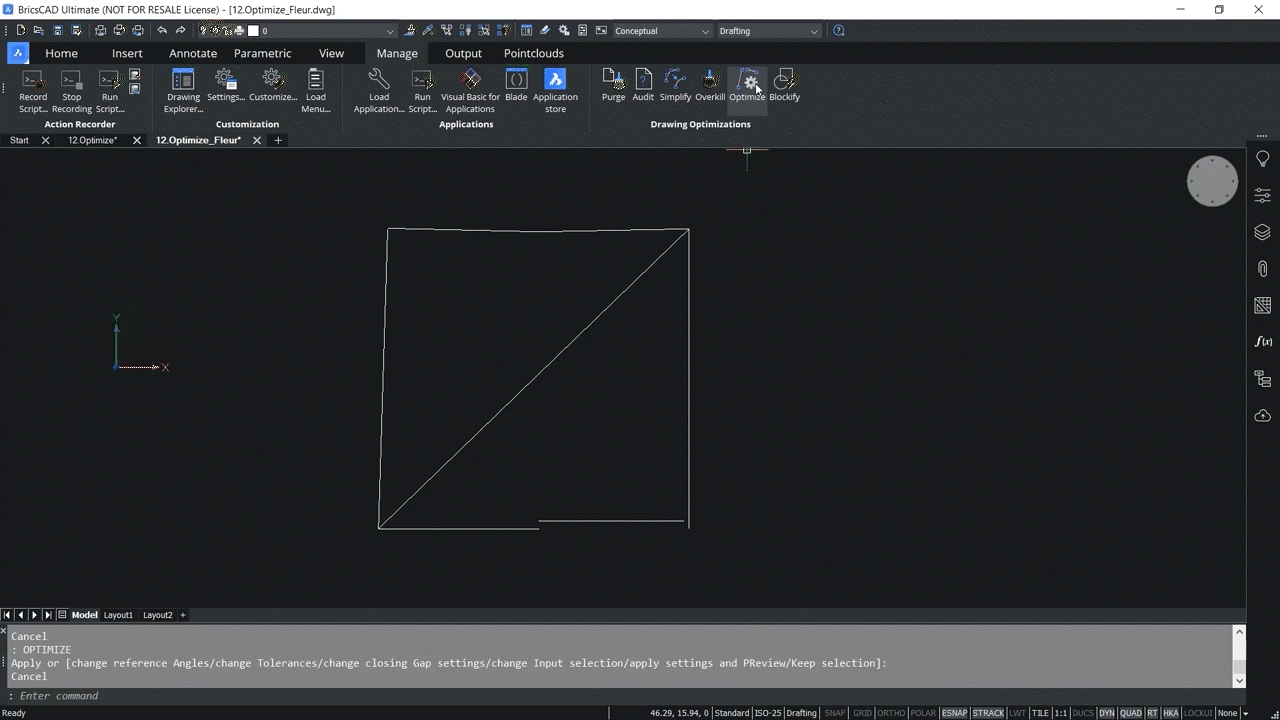Add a new document tab
Screen dimensions: 1280x720
click(x=278, y=140)
